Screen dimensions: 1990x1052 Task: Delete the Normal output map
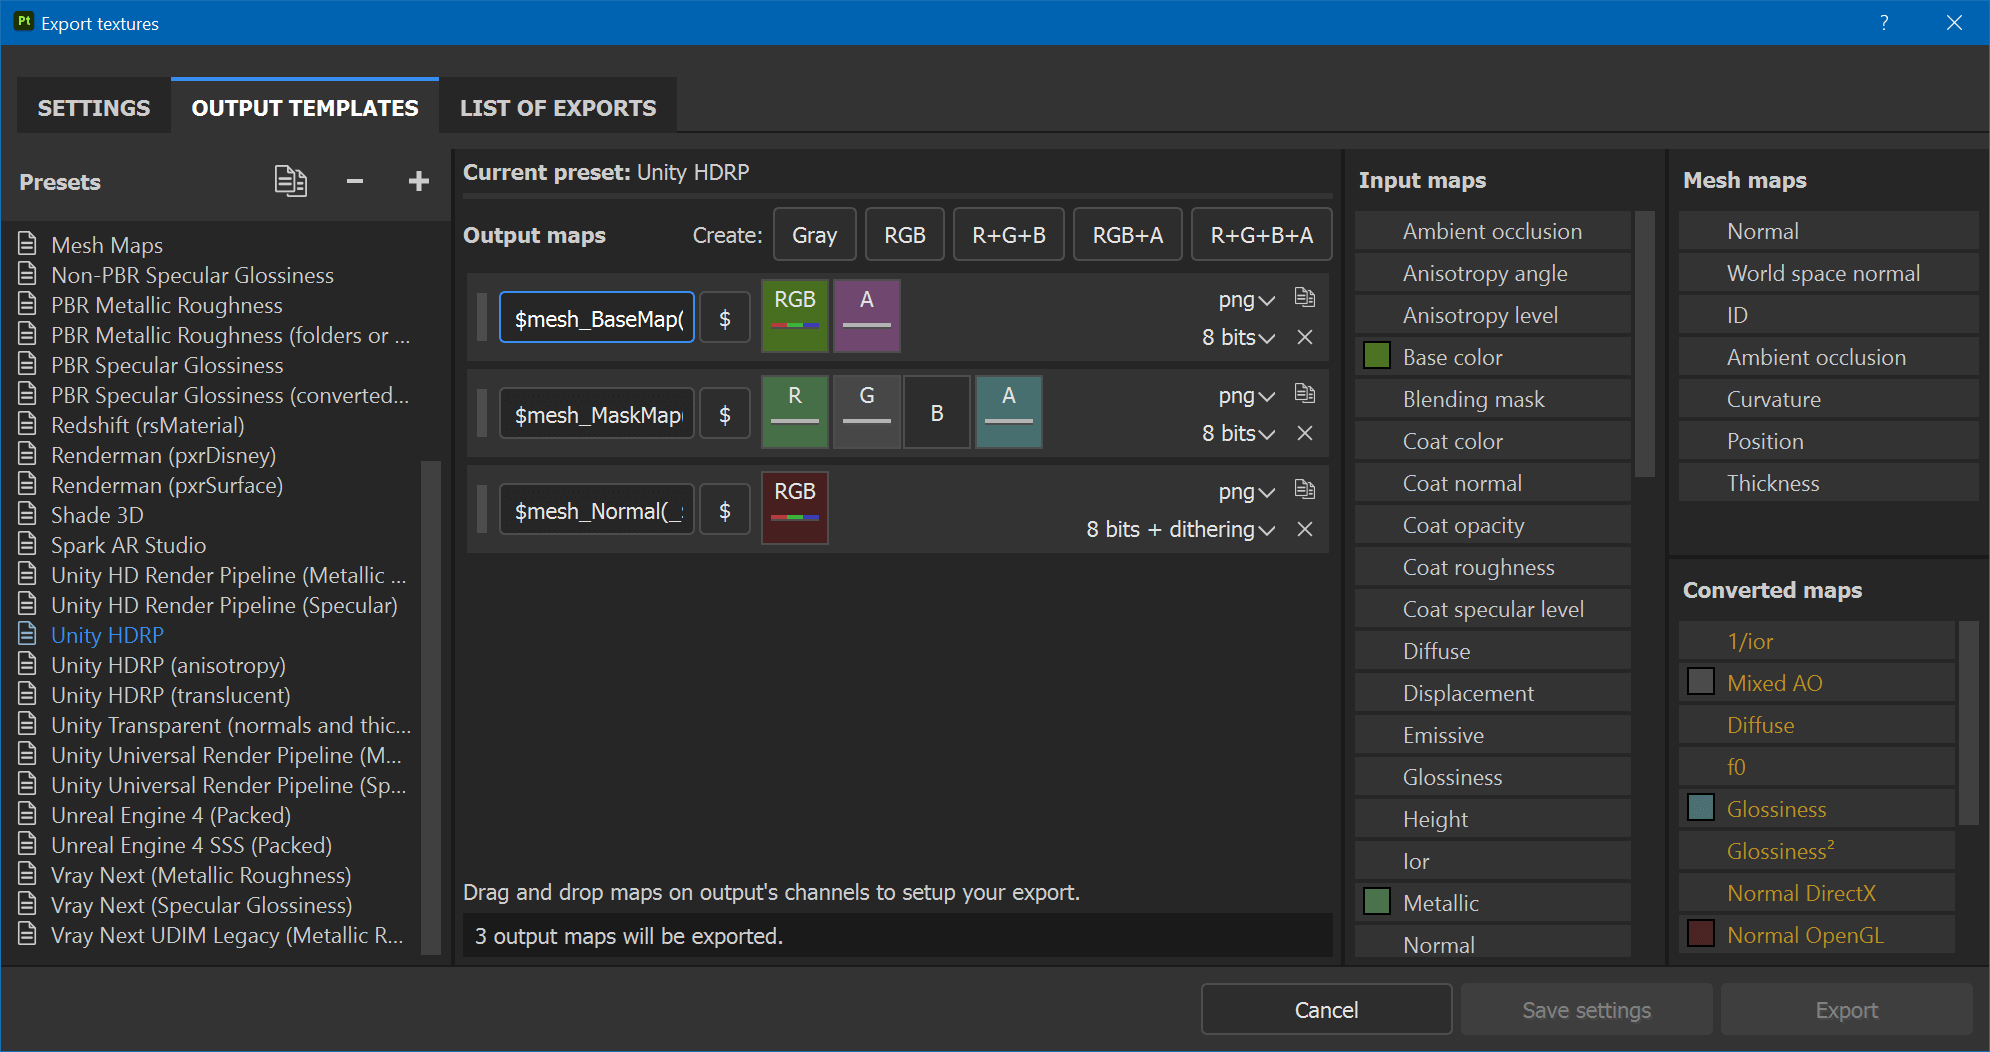1305,529
